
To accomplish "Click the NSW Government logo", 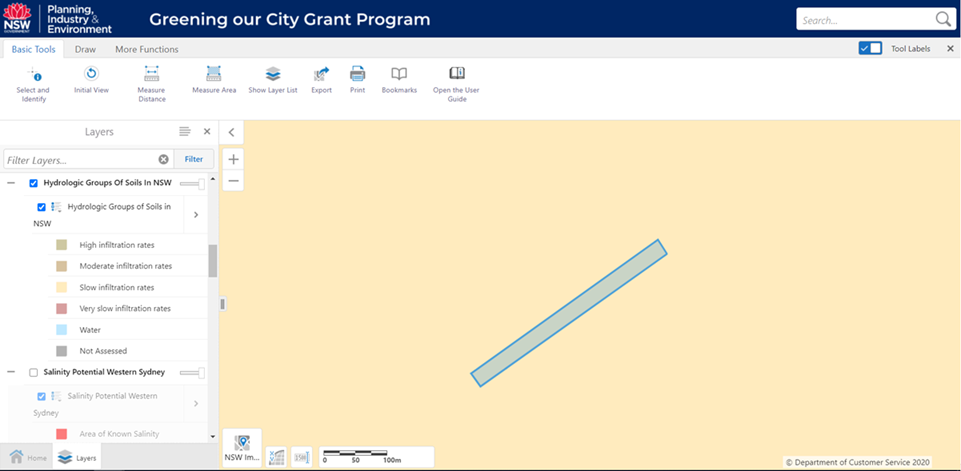I will [17, 17].
